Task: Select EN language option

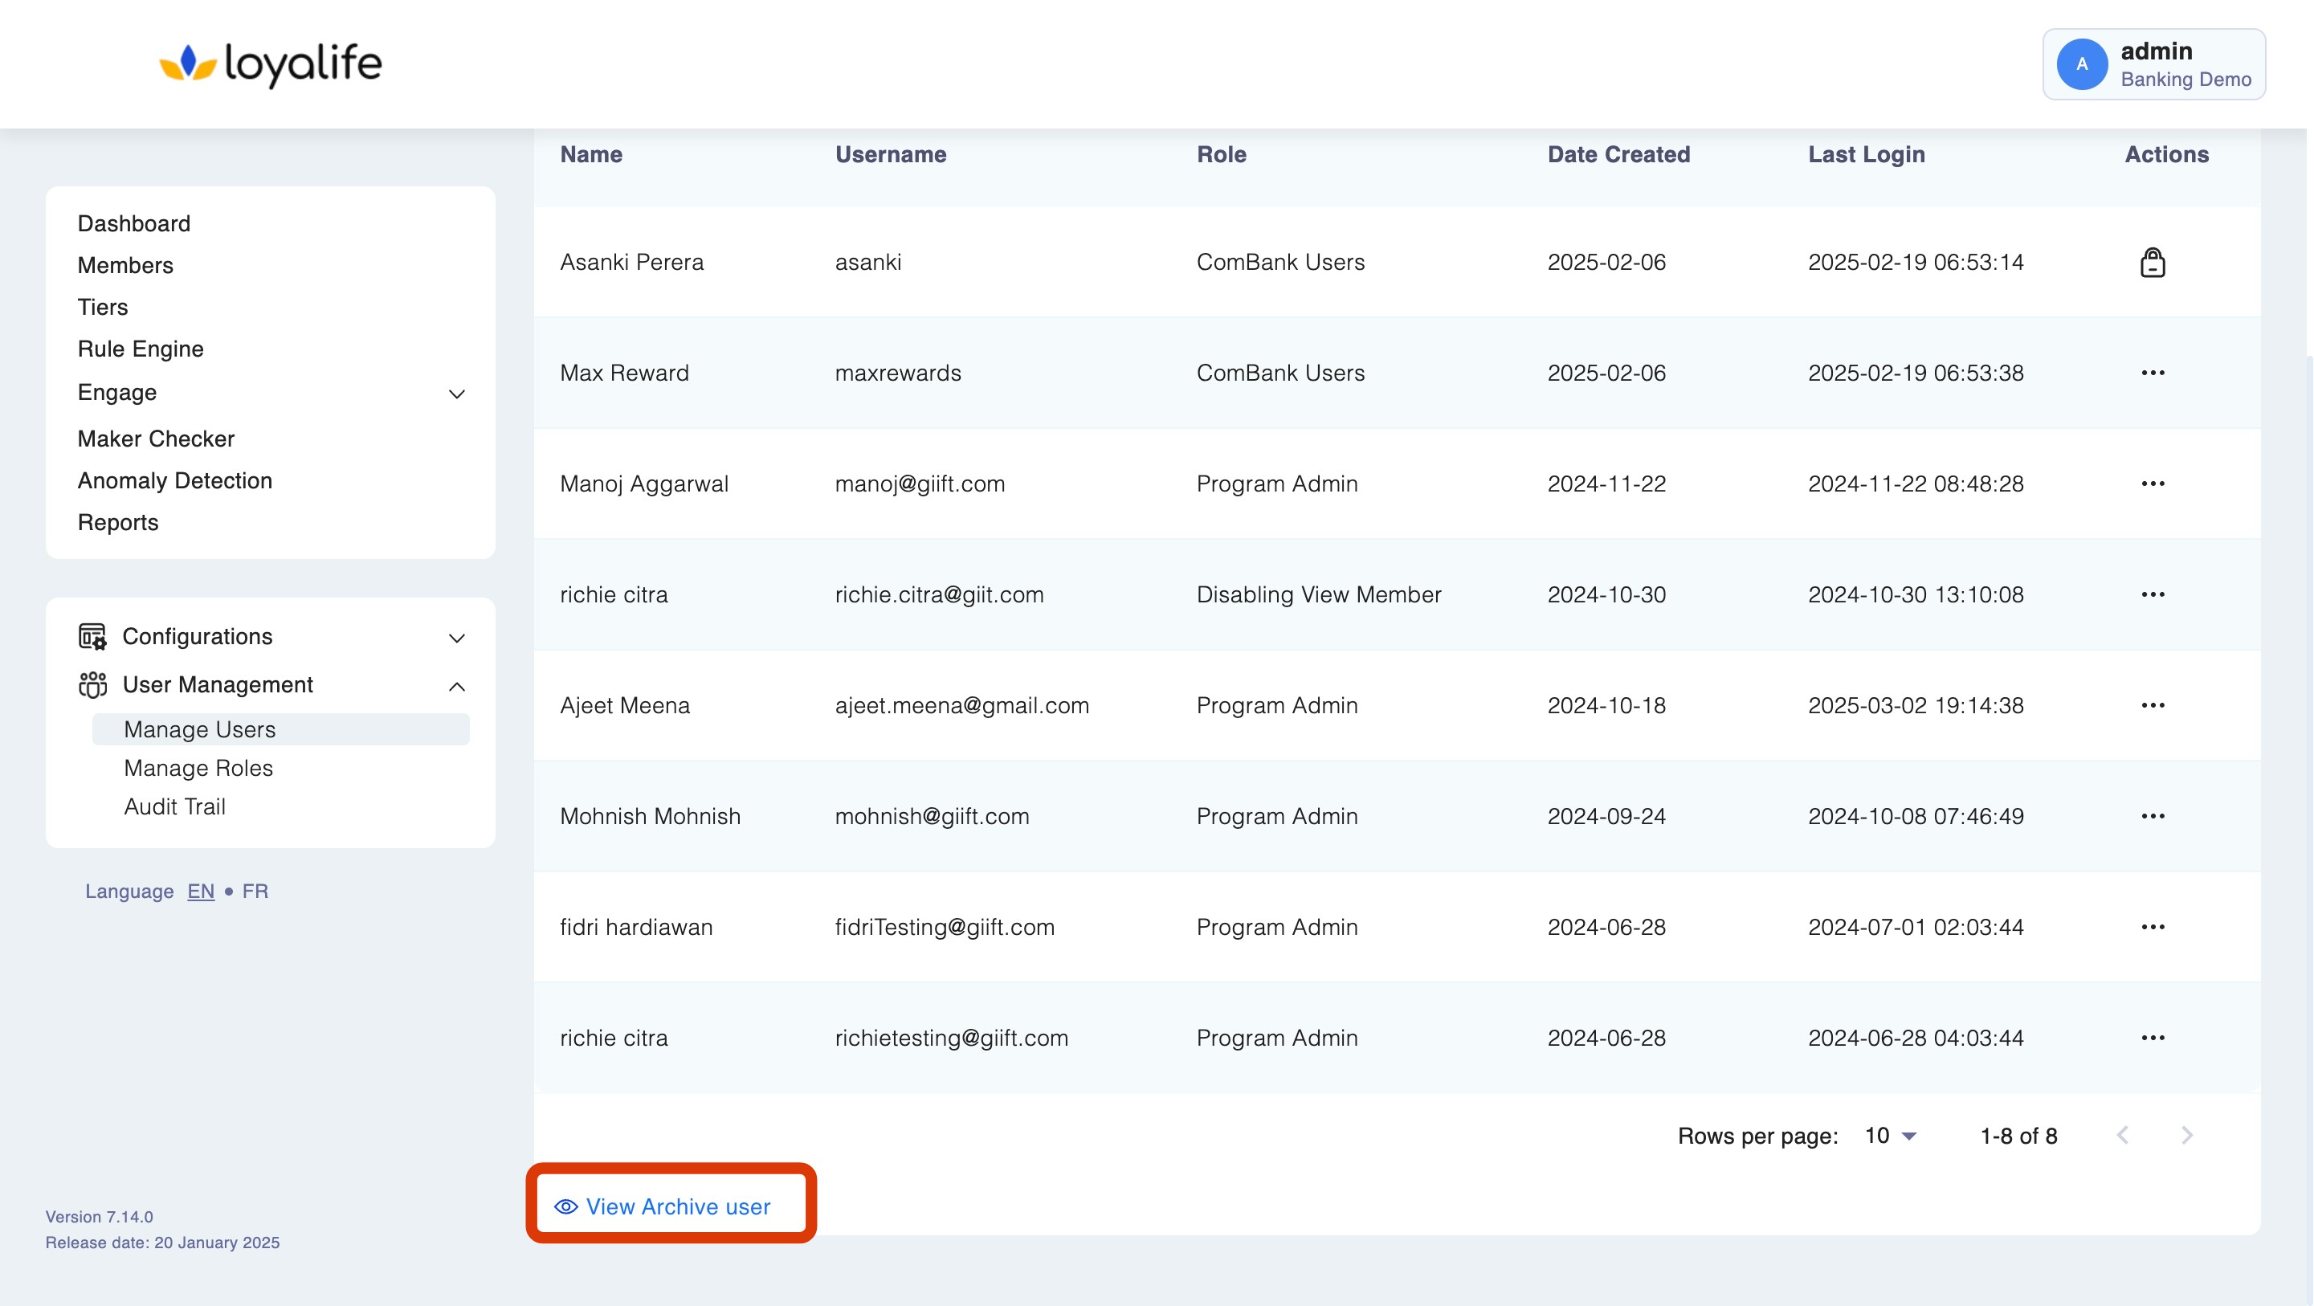Action: pos(200,891)
